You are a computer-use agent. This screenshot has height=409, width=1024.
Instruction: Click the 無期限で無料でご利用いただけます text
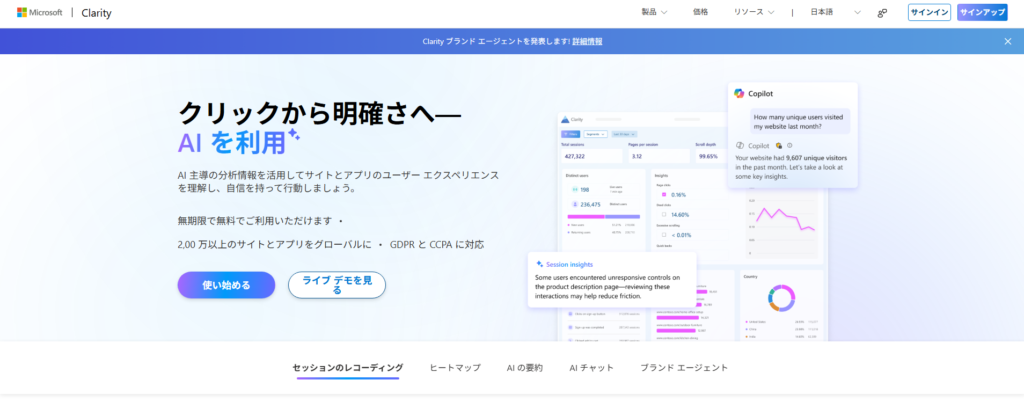tap(255, 220)
